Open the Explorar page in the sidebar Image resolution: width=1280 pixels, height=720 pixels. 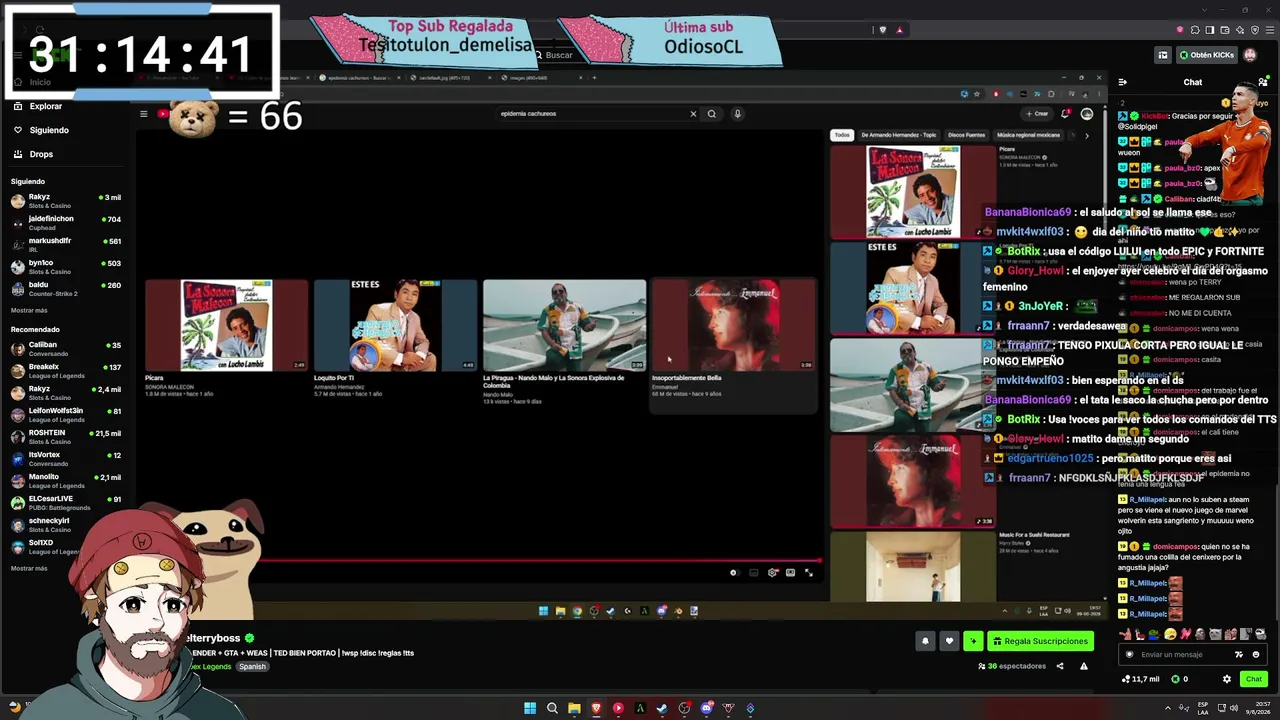click(40, 106)
